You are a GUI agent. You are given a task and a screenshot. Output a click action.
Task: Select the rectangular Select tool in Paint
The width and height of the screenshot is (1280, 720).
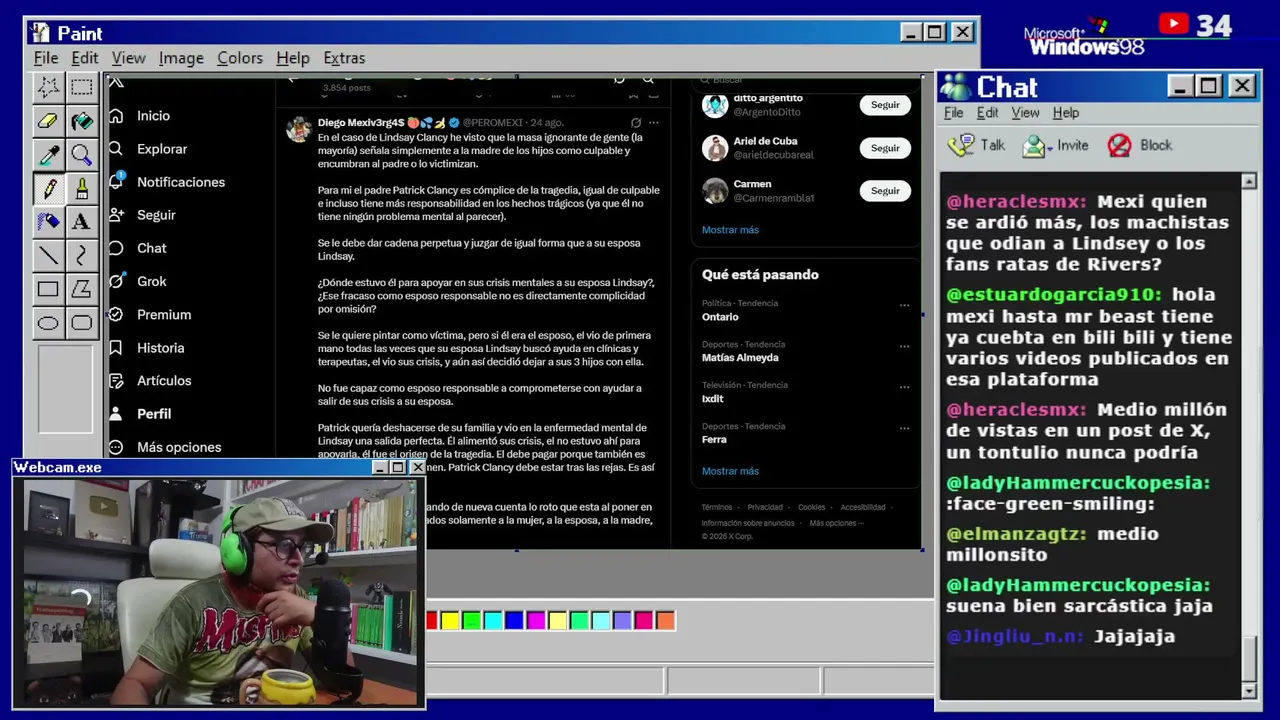[81, 87]
